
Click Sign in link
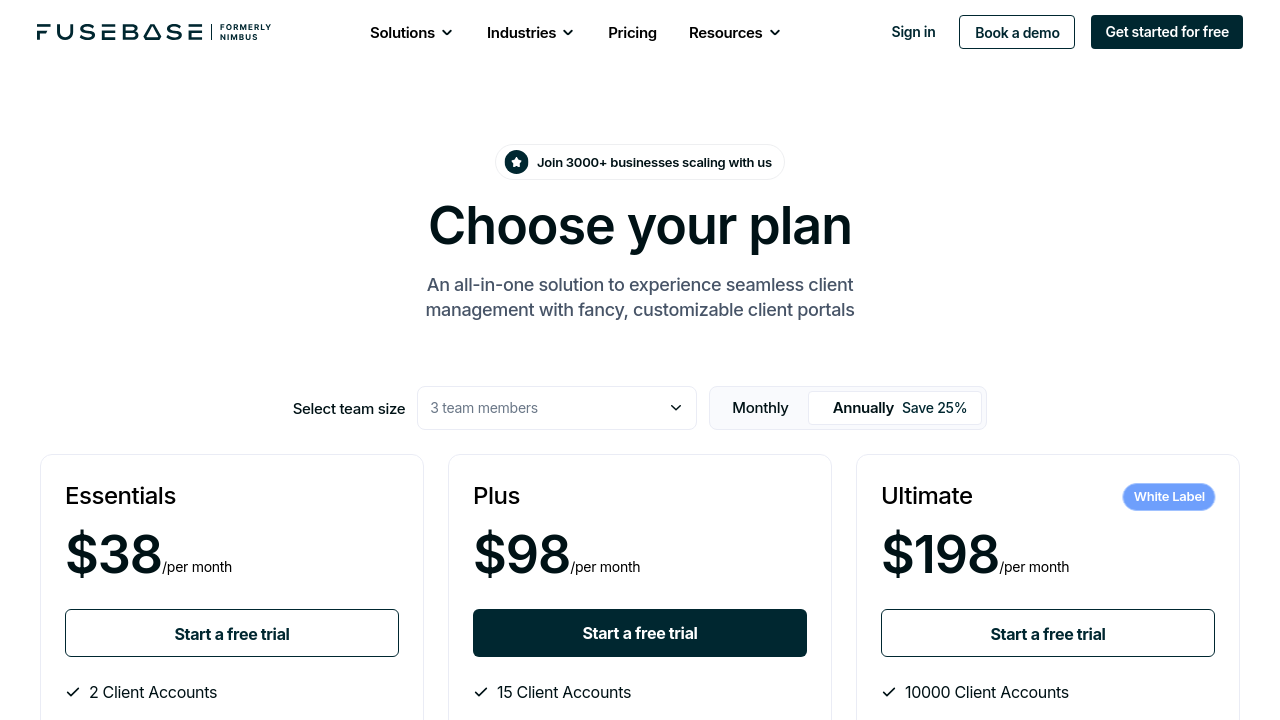tap(913, 32)
